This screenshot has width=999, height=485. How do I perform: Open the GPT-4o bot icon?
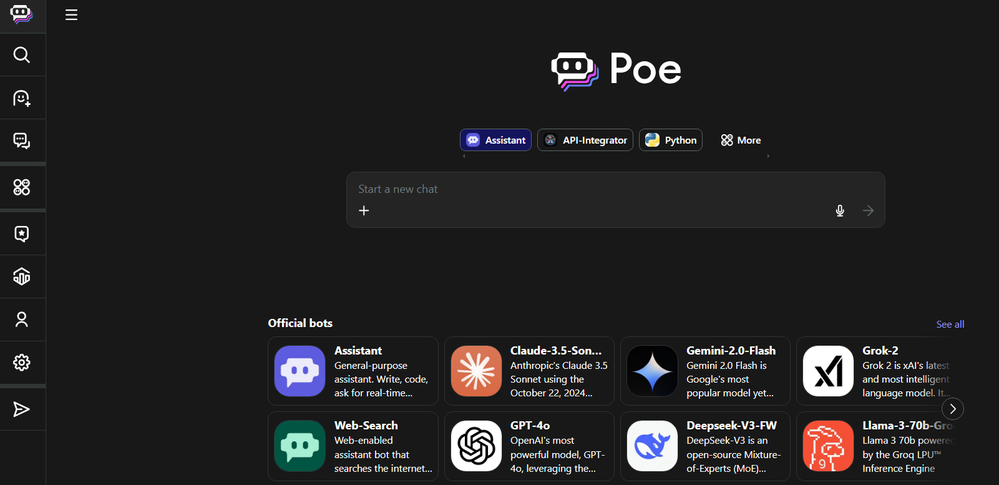point(476,445)
